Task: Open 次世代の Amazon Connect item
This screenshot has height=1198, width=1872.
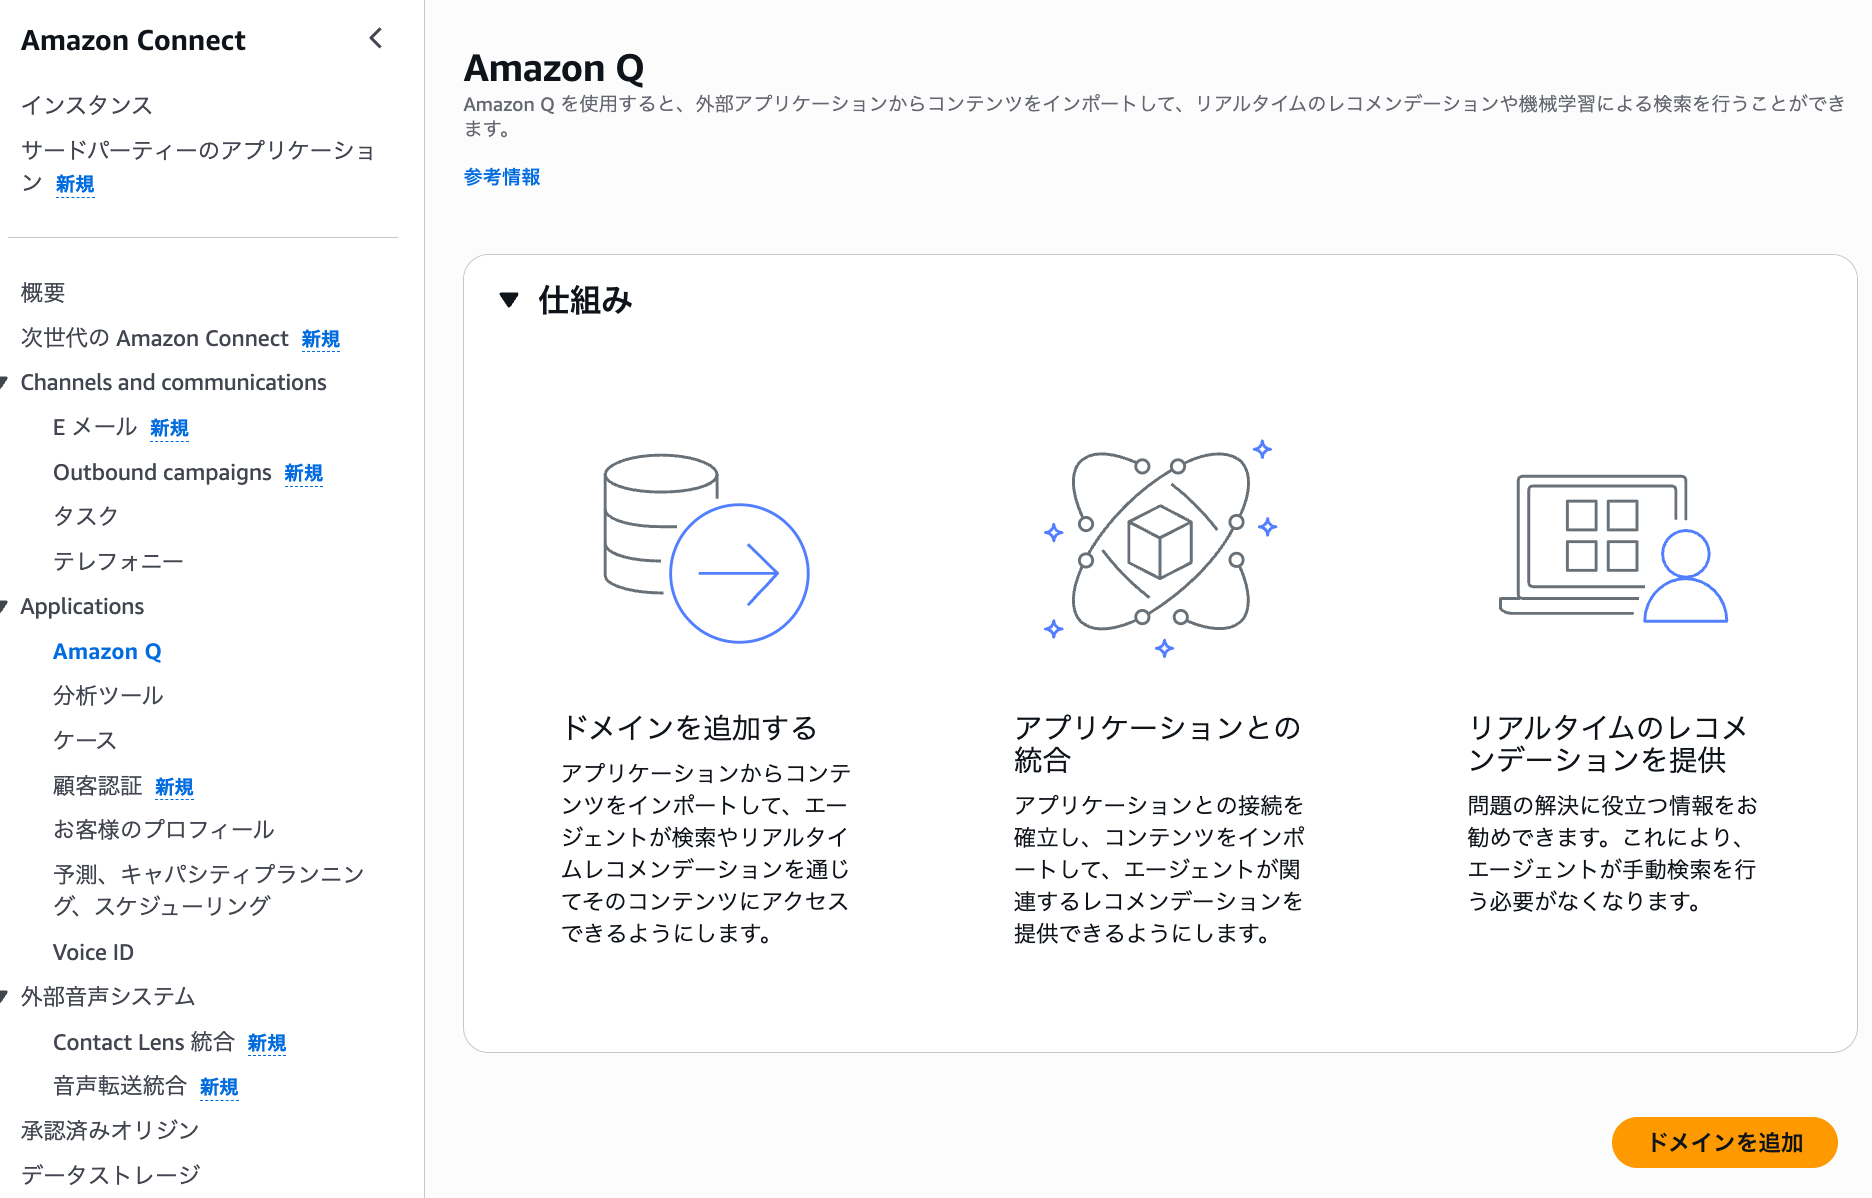Action: coord(155,338)
